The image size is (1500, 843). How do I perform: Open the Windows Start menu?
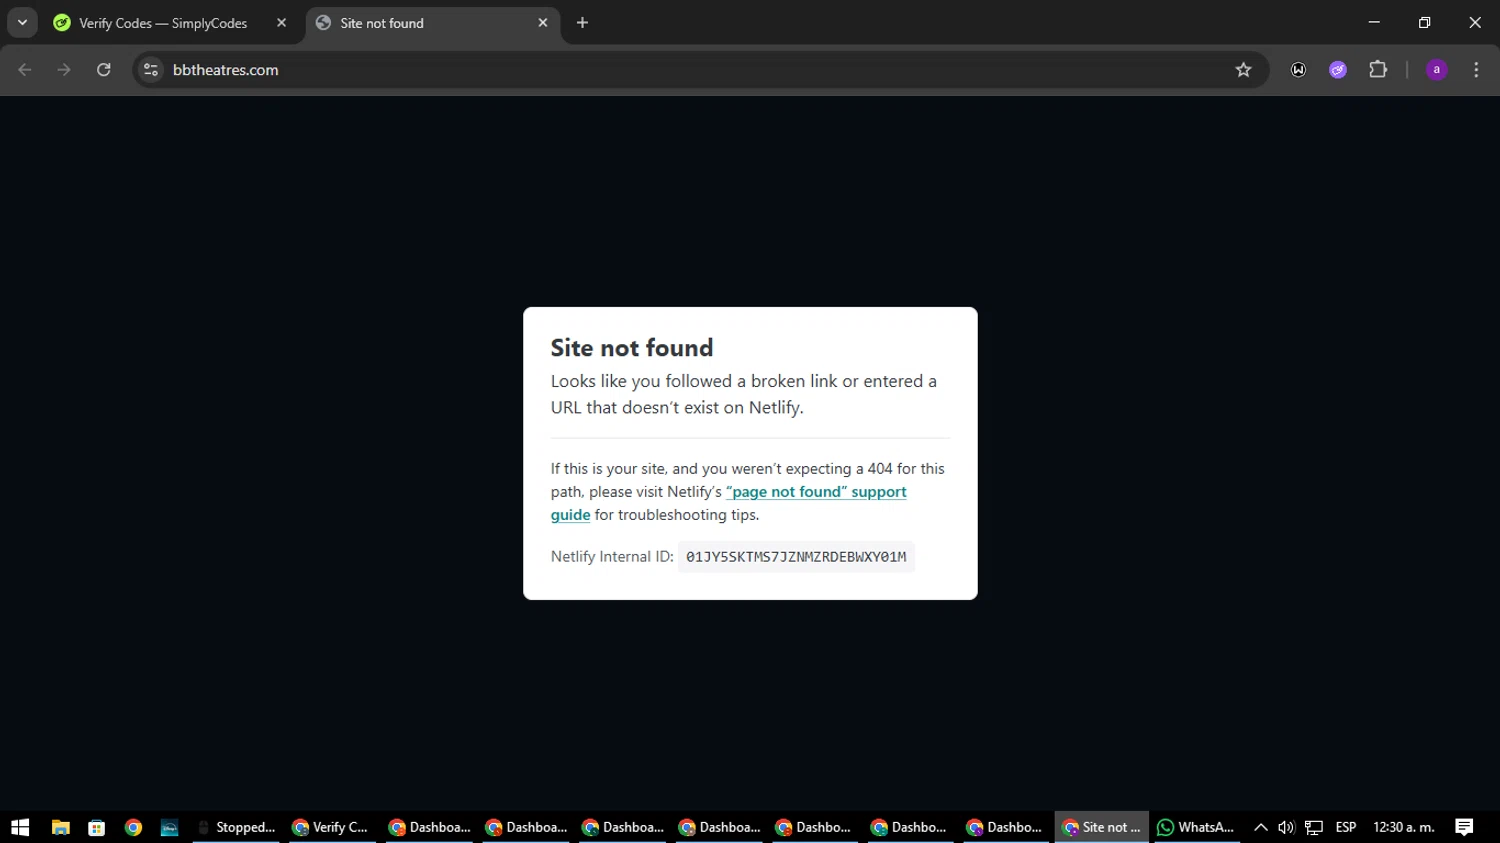click(20, 827)
